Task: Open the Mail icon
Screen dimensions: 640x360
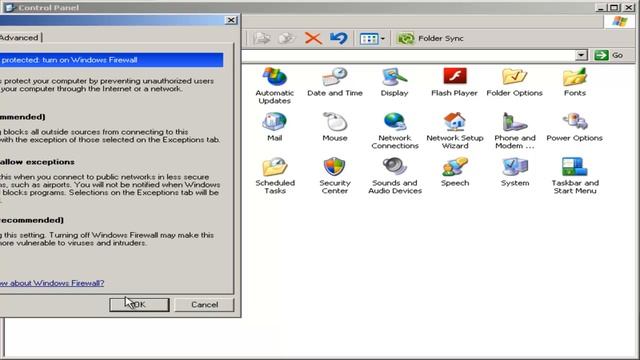Action: point(275,127)
